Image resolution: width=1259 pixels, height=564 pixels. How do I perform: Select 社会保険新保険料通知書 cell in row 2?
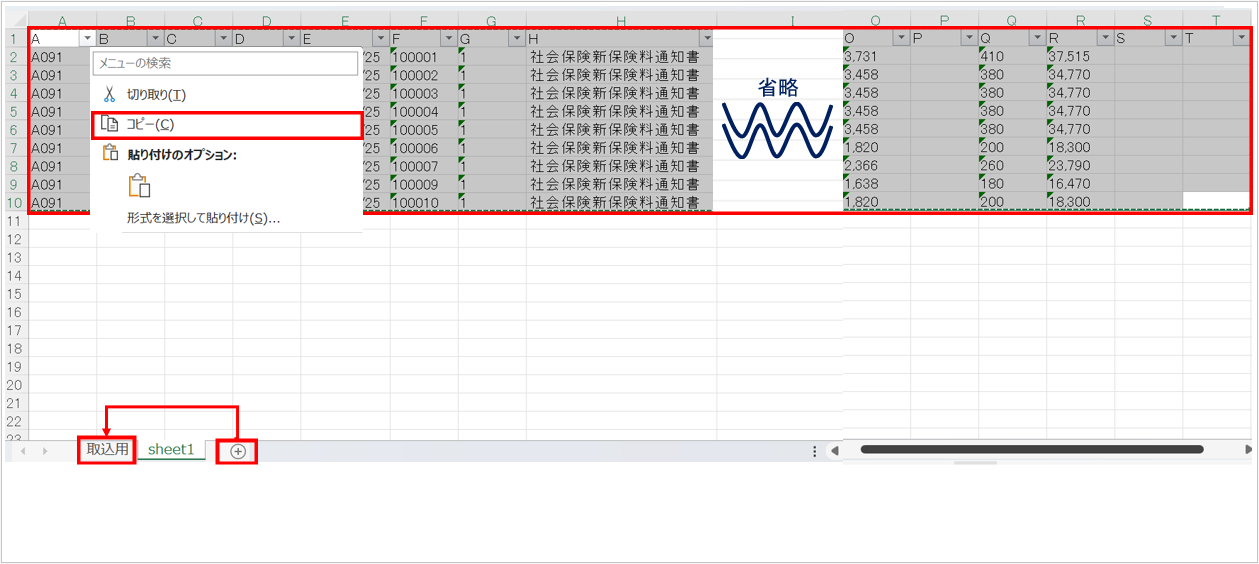[x=621, y=57]
